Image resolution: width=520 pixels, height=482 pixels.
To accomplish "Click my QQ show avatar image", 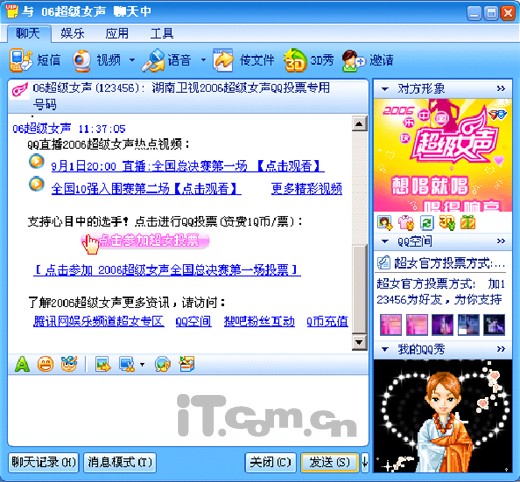I will click(x=443, y=416).
